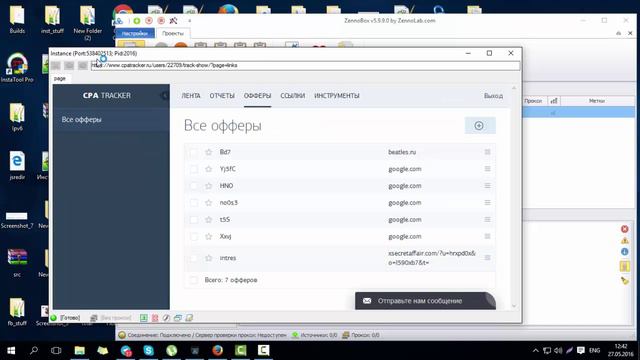Tick the checkbox for Yj5fC offer
This screenshot has height=360, width=640.
tap(193, 169)
